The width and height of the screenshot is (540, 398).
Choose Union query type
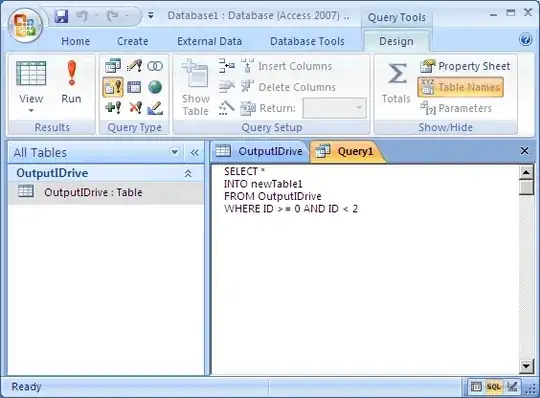(155, 66)
